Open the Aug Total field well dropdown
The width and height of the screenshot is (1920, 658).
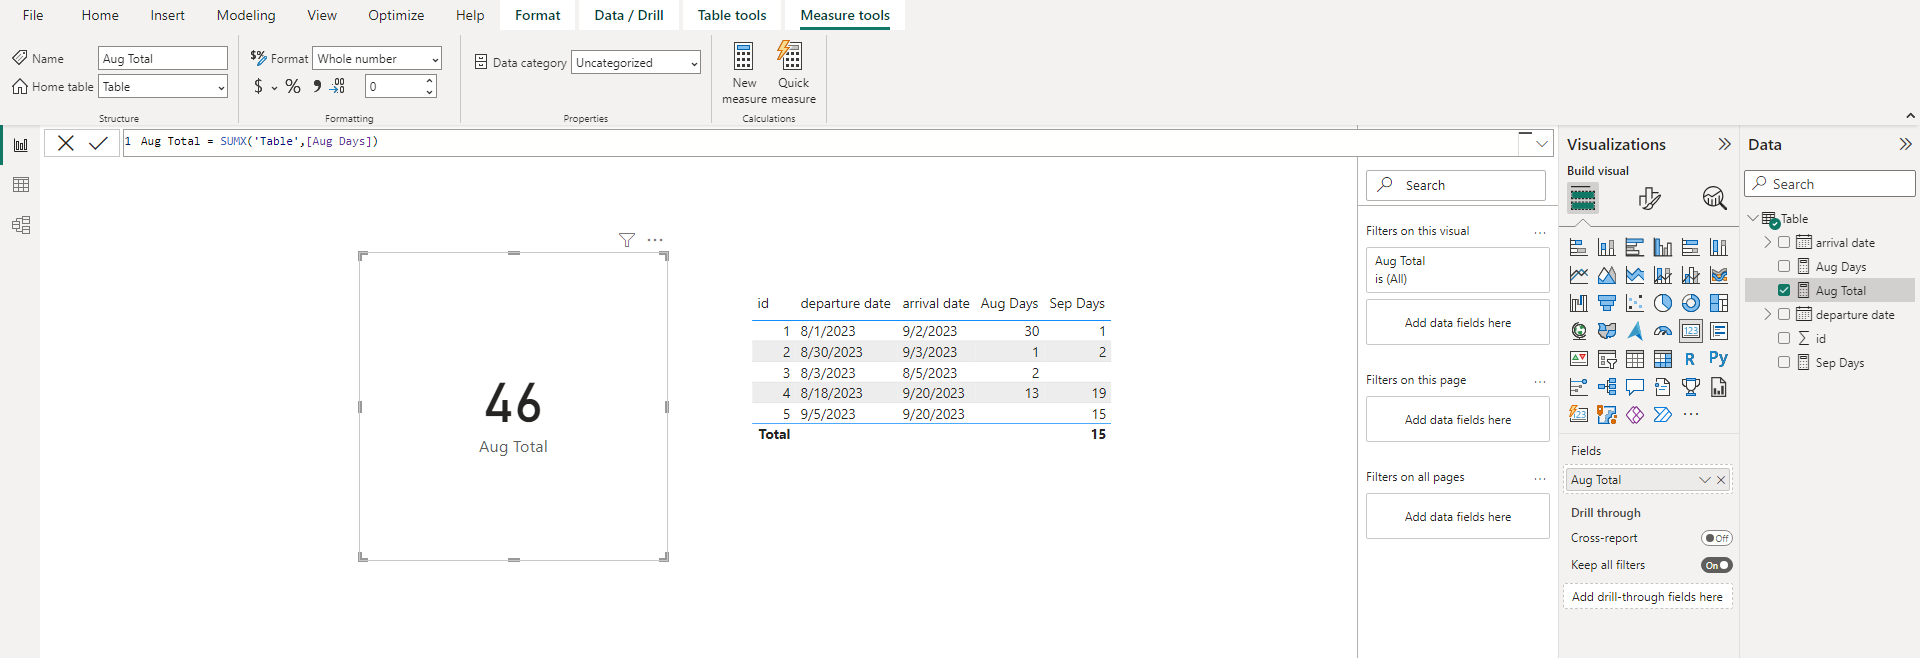click(x=1705, y=480)
